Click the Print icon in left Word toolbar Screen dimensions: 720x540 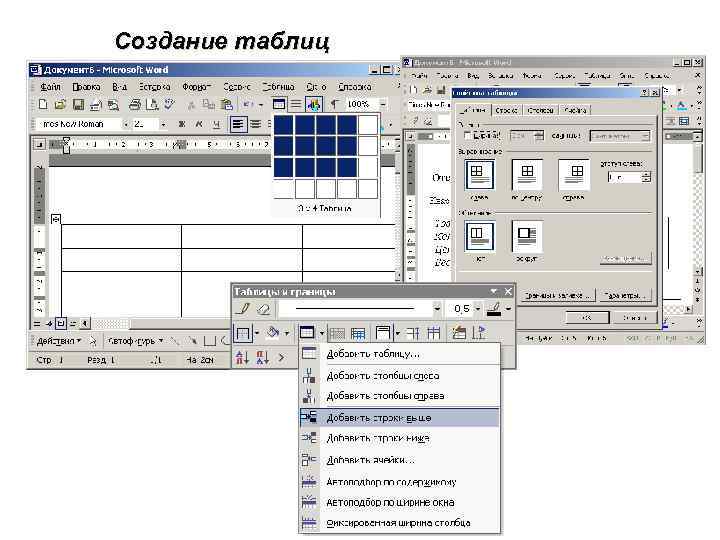(134, 105)
